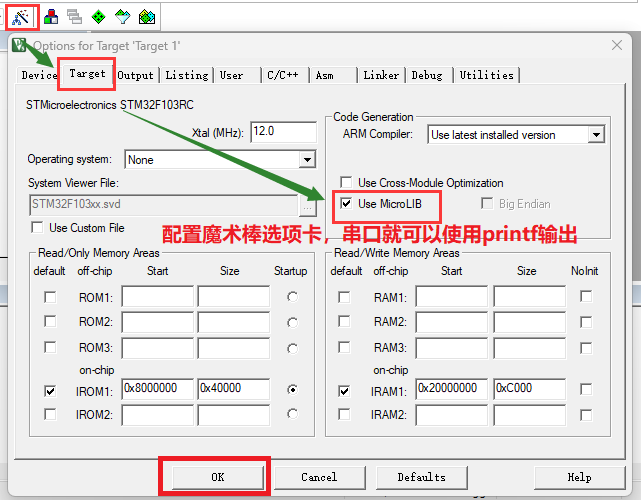Image resolution: width=641 pixels, height=500 pixels.
Task: Check the RAM1 default checkbox
Action: [x=344, y=297]
